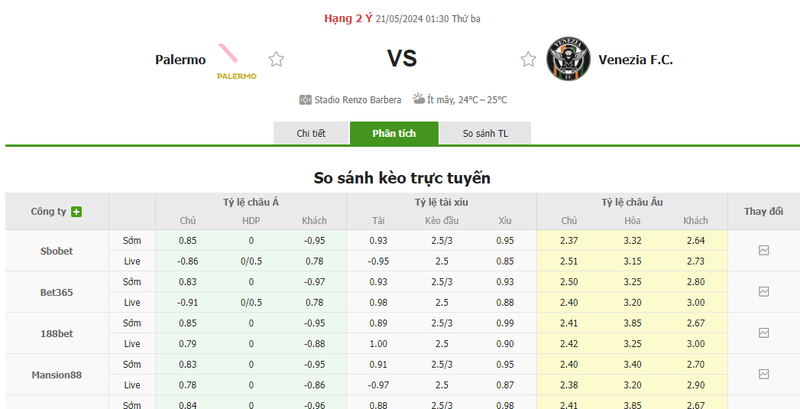Click Sbobet early home odds 2.37

tap(568, 241)
